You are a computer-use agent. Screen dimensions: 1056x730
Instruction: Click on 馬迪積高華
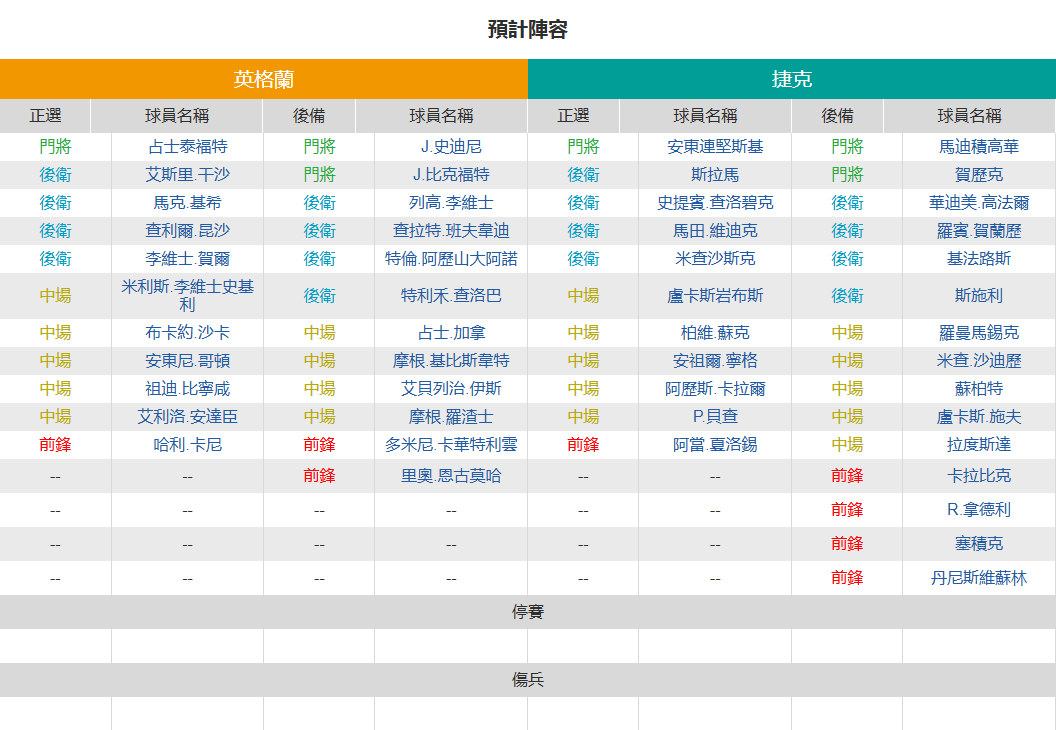979,147
